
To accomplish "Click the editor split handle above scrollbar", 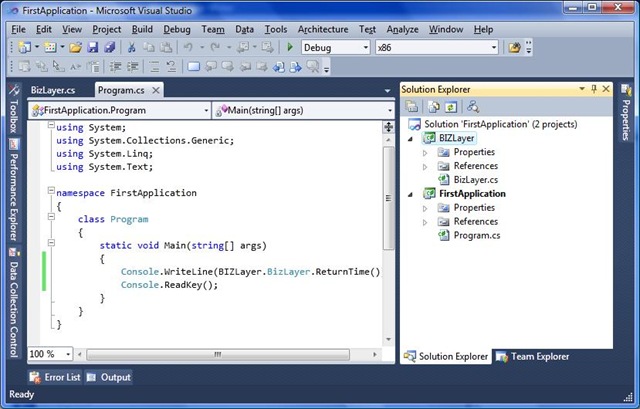I will (389, 127).
